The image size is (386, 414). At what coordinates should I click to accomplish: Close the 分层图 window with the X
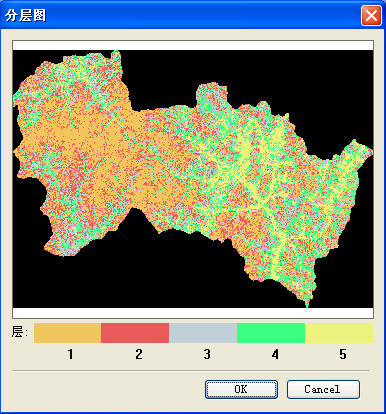pyautogui.click(x=371, y=15)
